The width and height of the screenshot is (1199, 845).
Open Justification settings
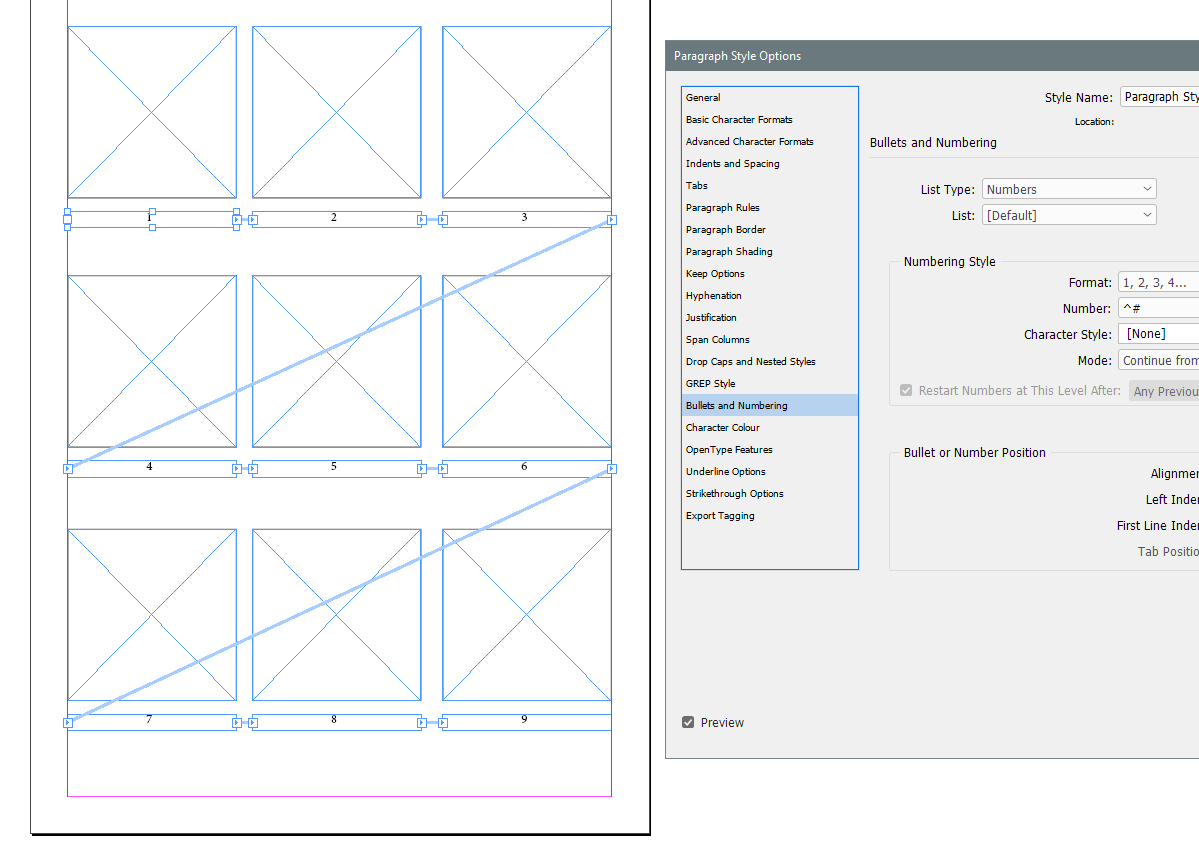click(769, 317)
